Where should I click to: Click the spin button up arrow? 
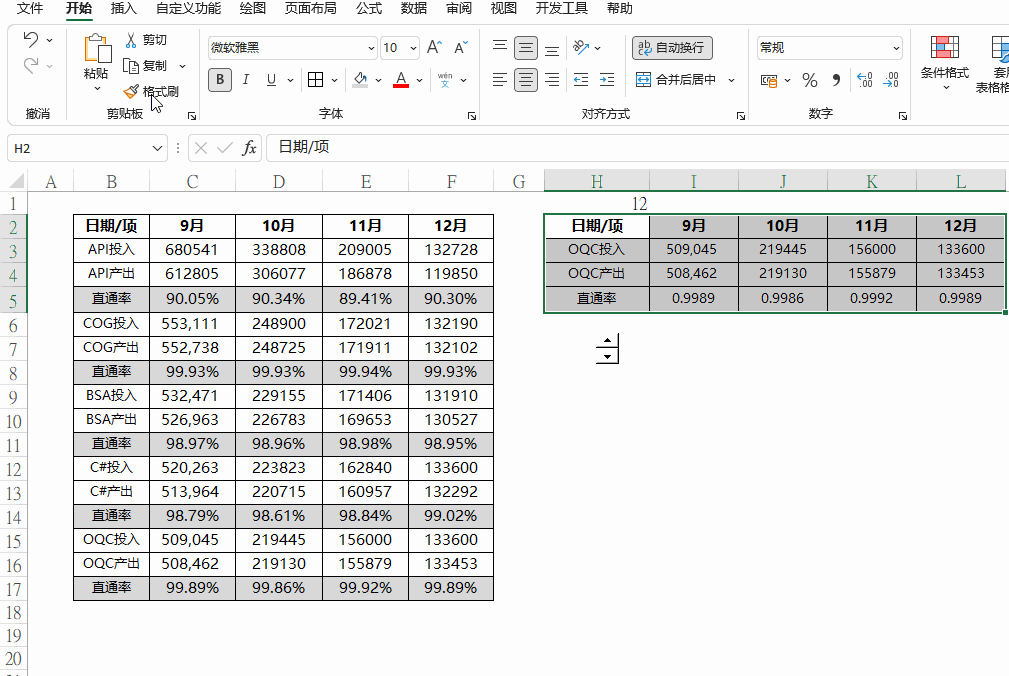(x=607, y=341)
